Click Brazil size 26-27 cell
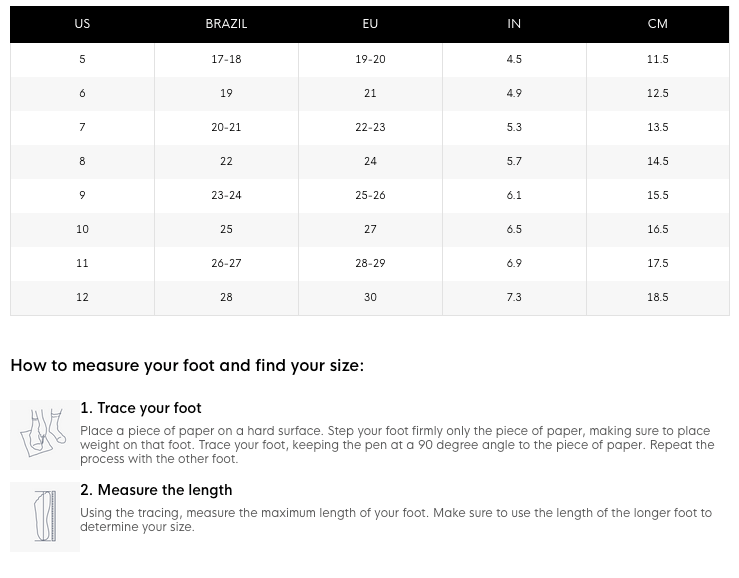The height and width of the screenshot is (578, 739). [226, 263]
